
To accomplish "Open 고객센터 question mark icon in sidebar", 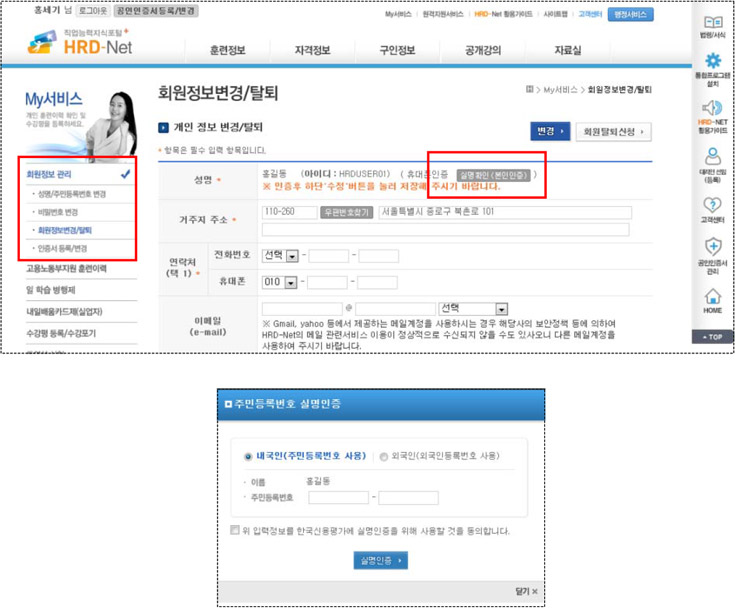I will click(713, 205).
